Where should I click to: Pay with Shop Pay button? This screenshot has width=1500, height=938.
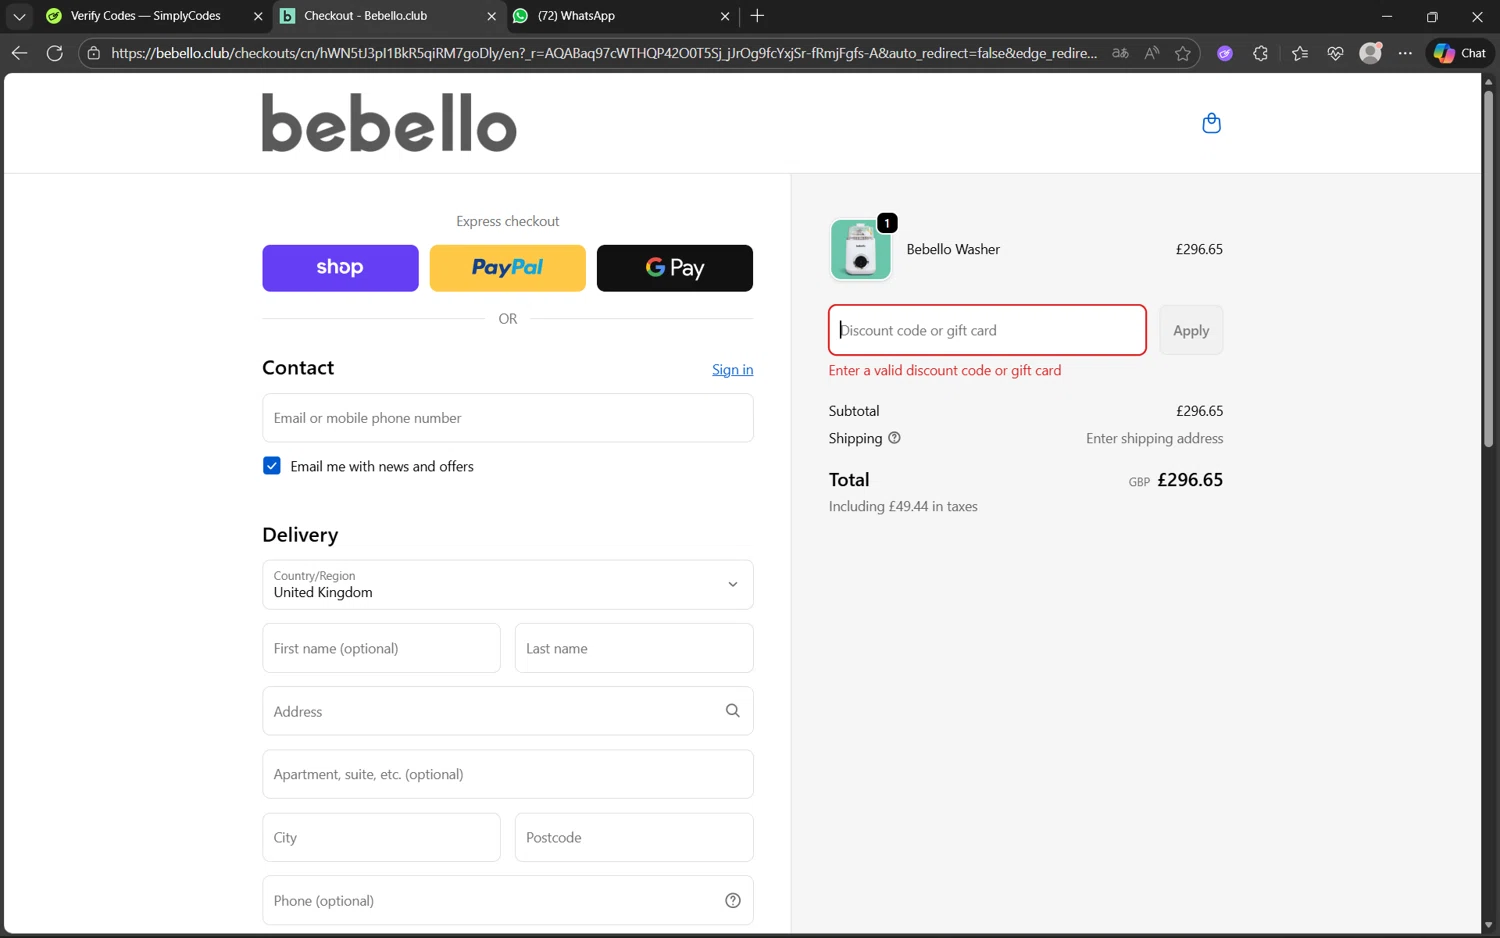click(x=340, y=268)
